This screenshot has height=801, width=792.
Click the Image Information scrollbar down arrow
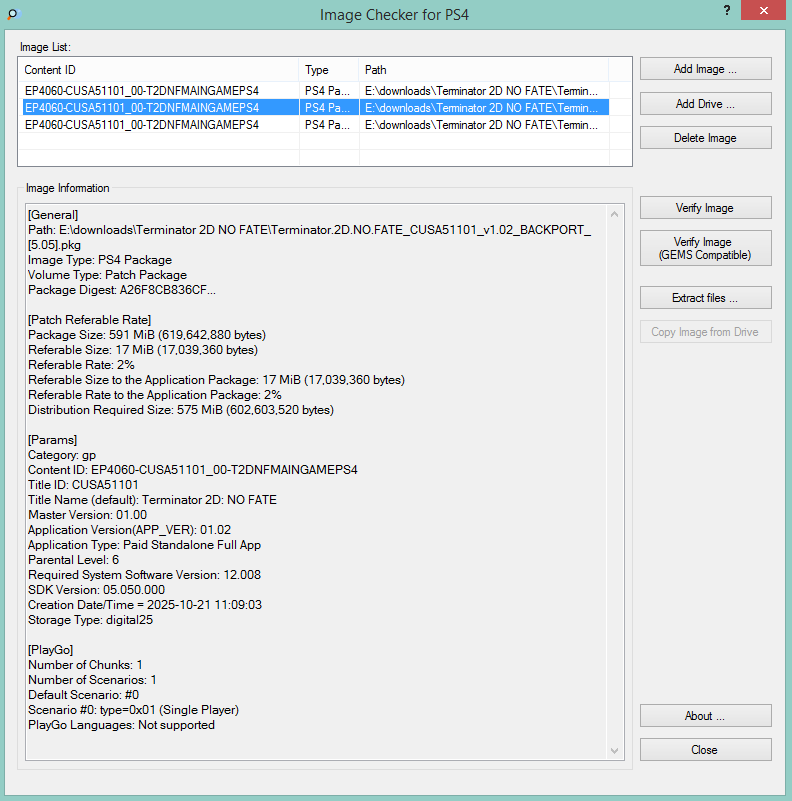pos(616,750)
